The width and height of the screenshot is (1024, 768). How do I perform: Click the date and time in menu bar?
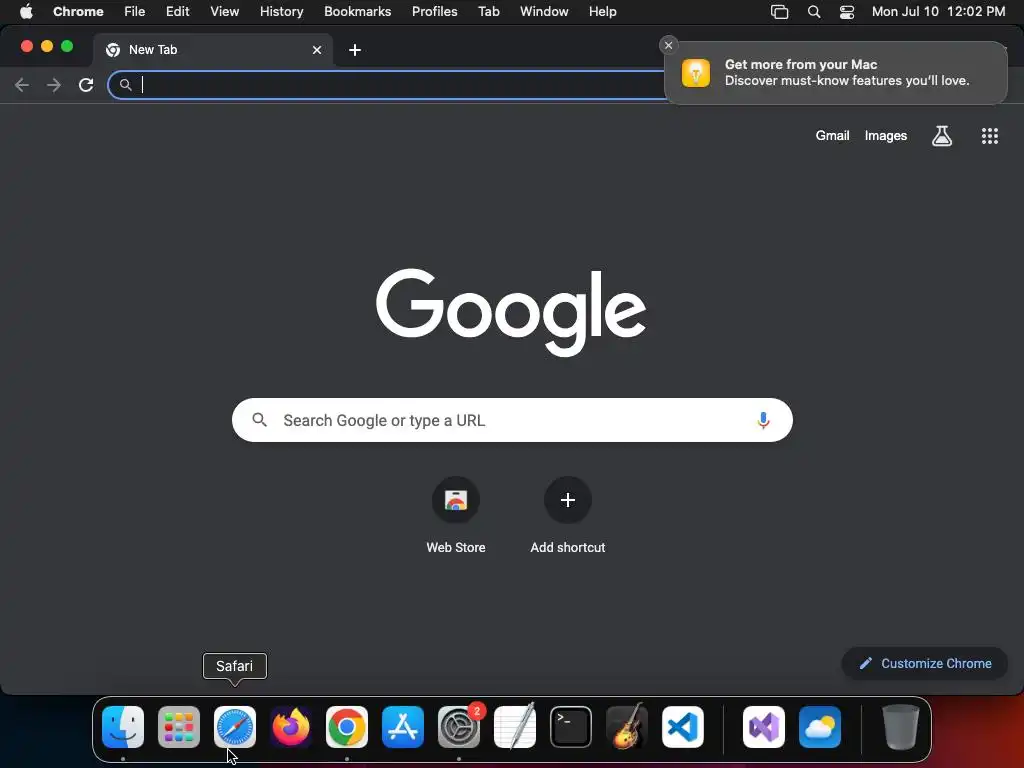point(938,12)
